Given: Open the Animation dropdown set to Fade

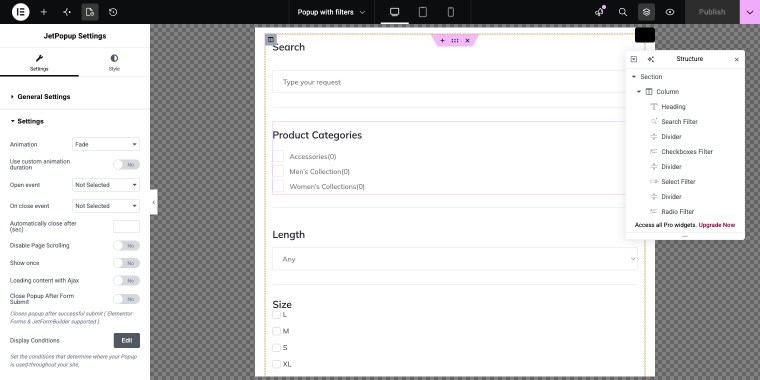Looking at the screenshot, I should (106, 144).
